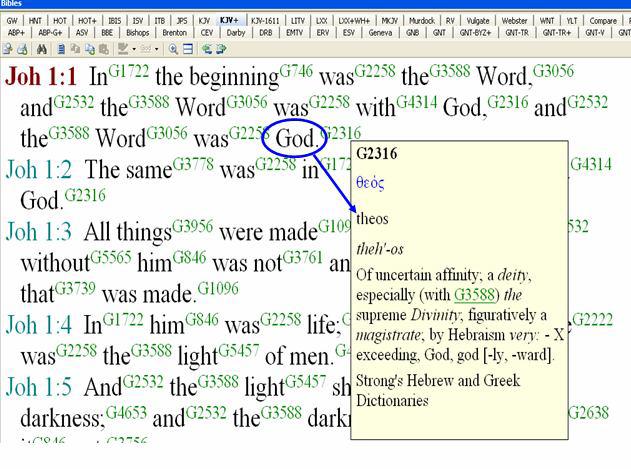Click Strong's number G746 after 'beginning'
Screen dimensions: 631x469
(x=296, y=71)
